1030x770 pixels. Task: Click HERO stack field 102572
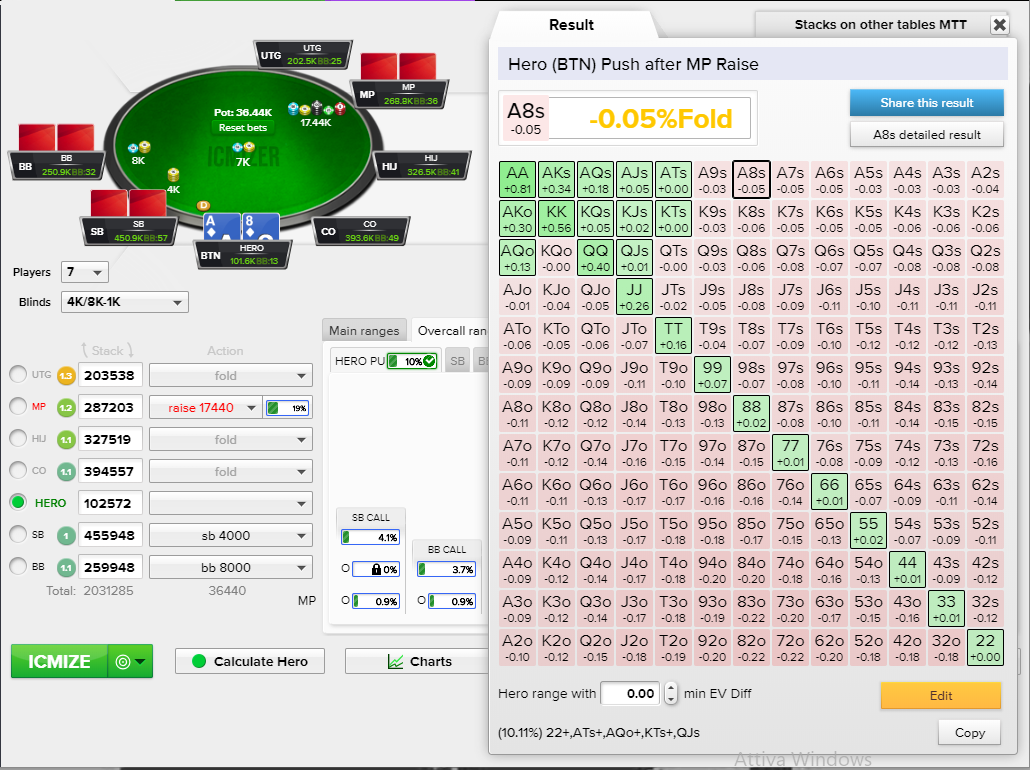click(110, 504)
